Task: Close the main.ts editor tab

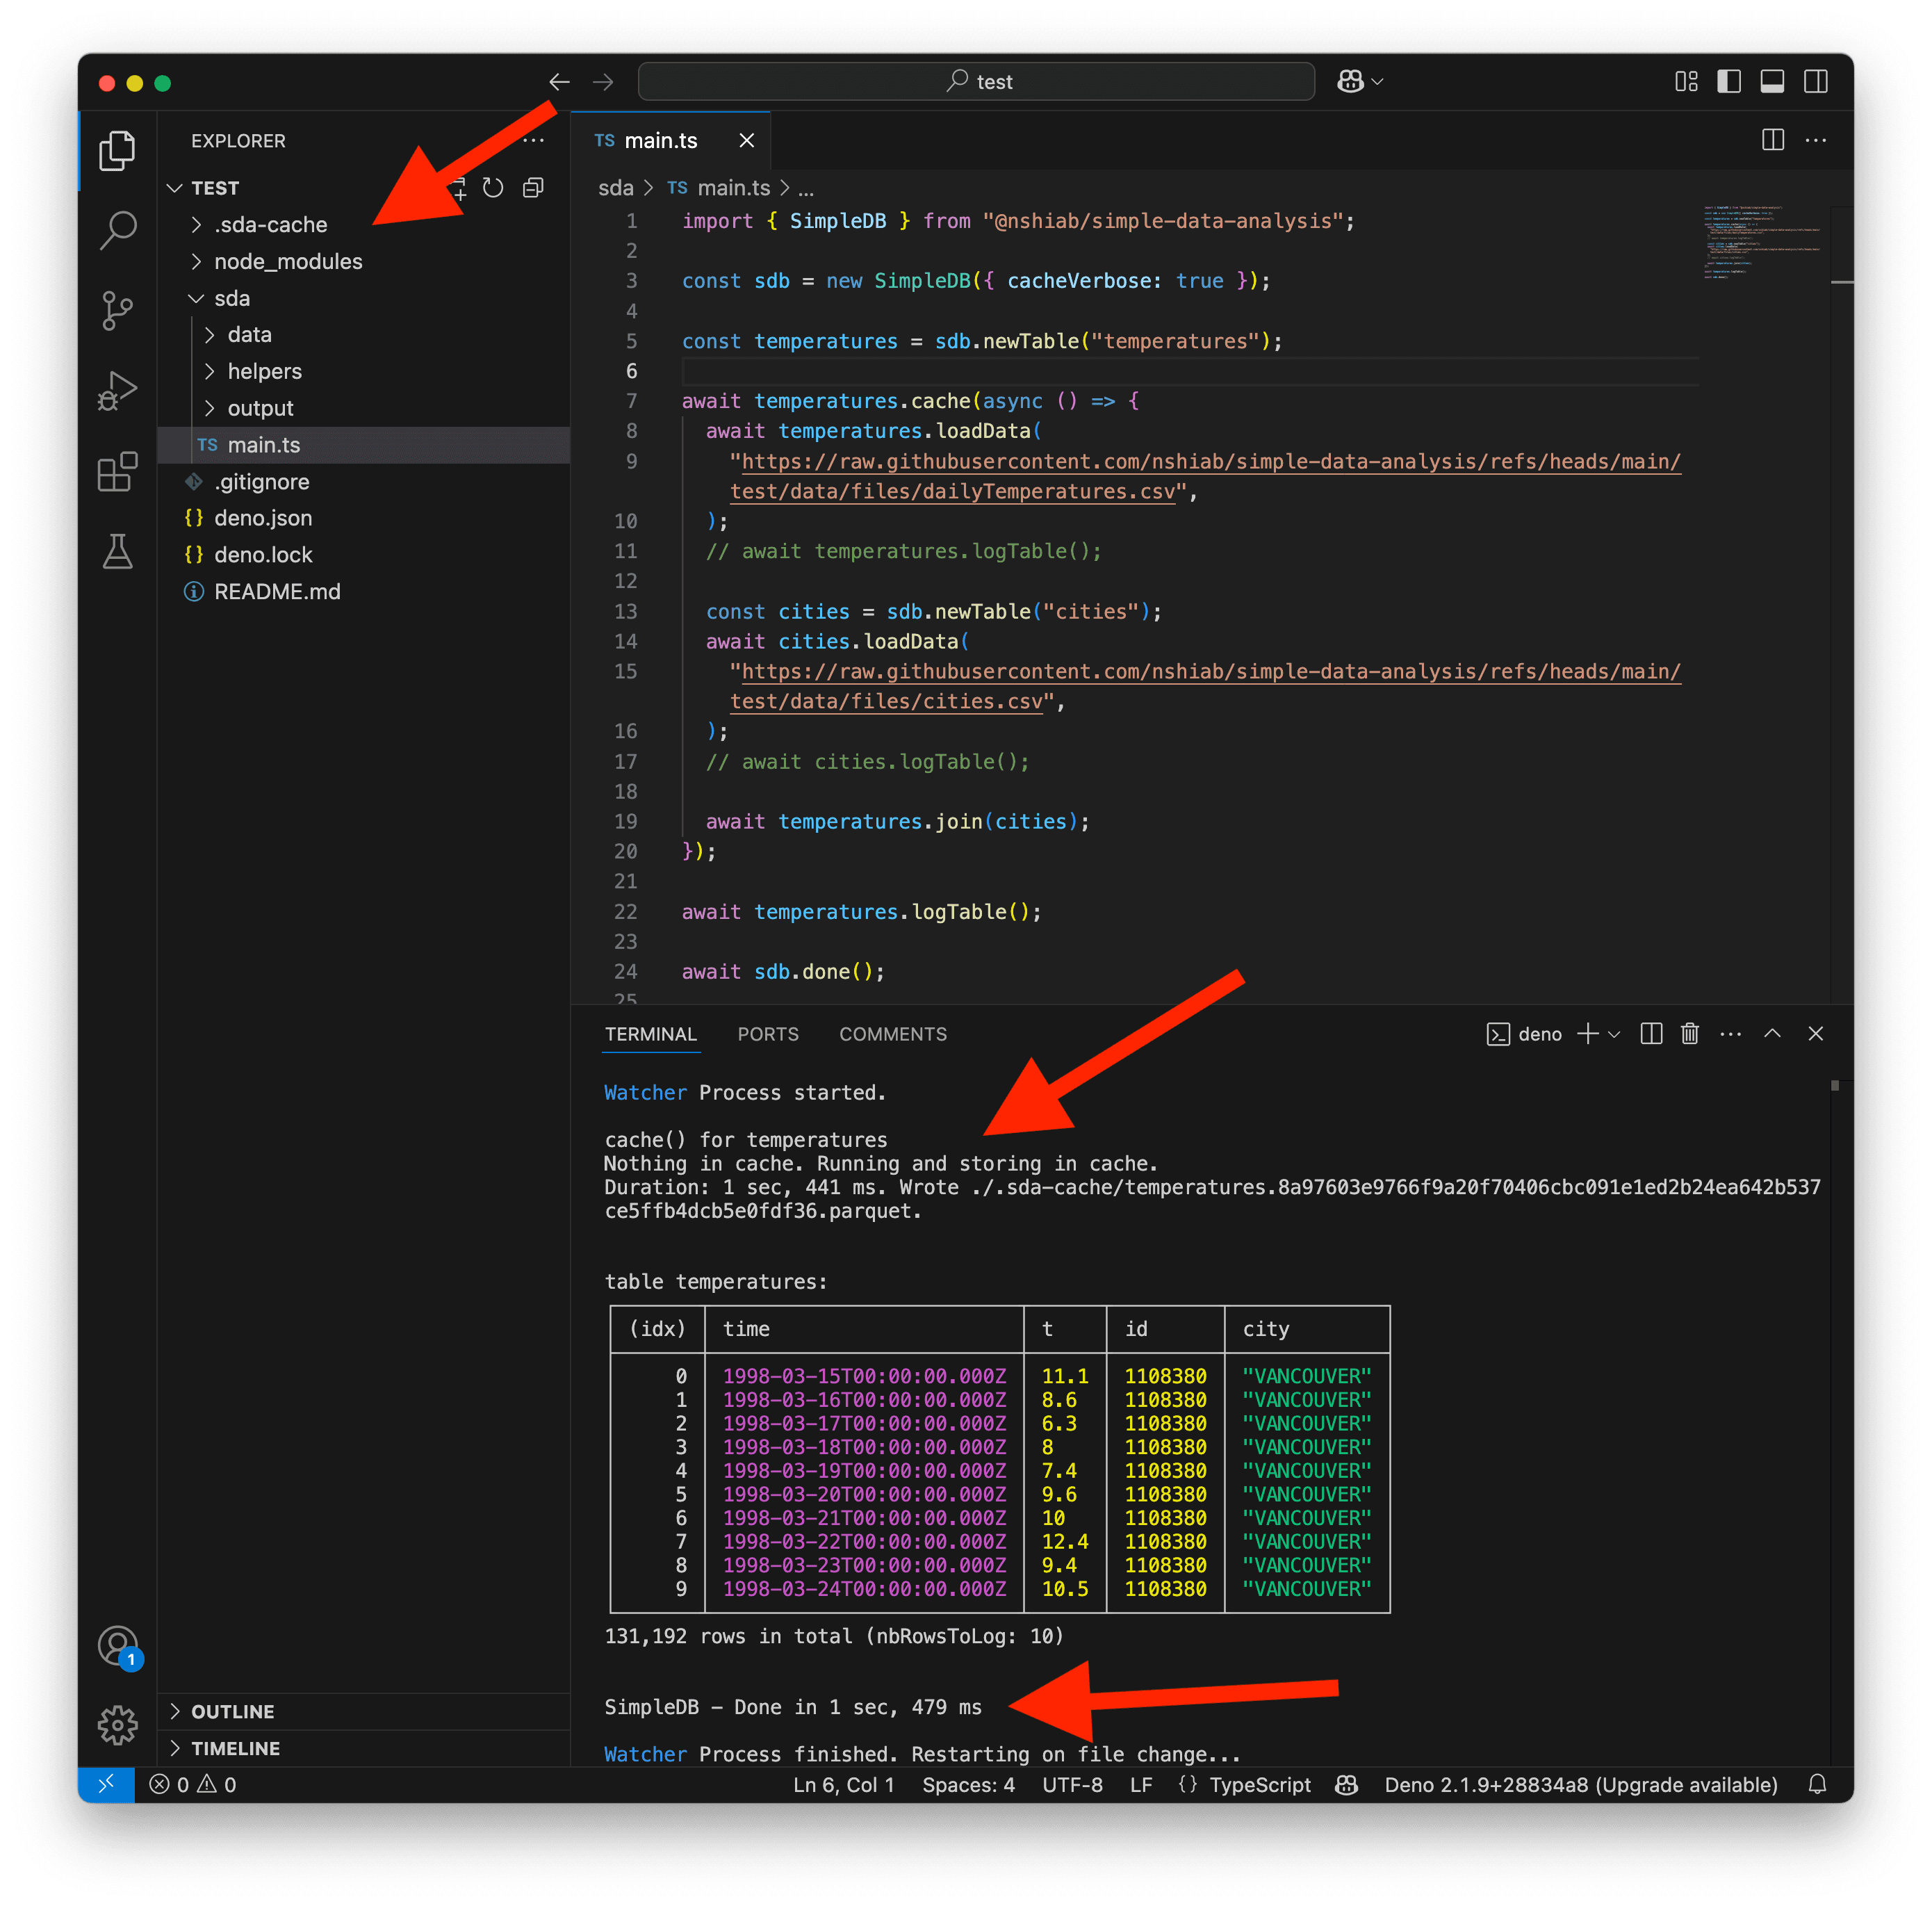Action: click(x=747, y=141)
